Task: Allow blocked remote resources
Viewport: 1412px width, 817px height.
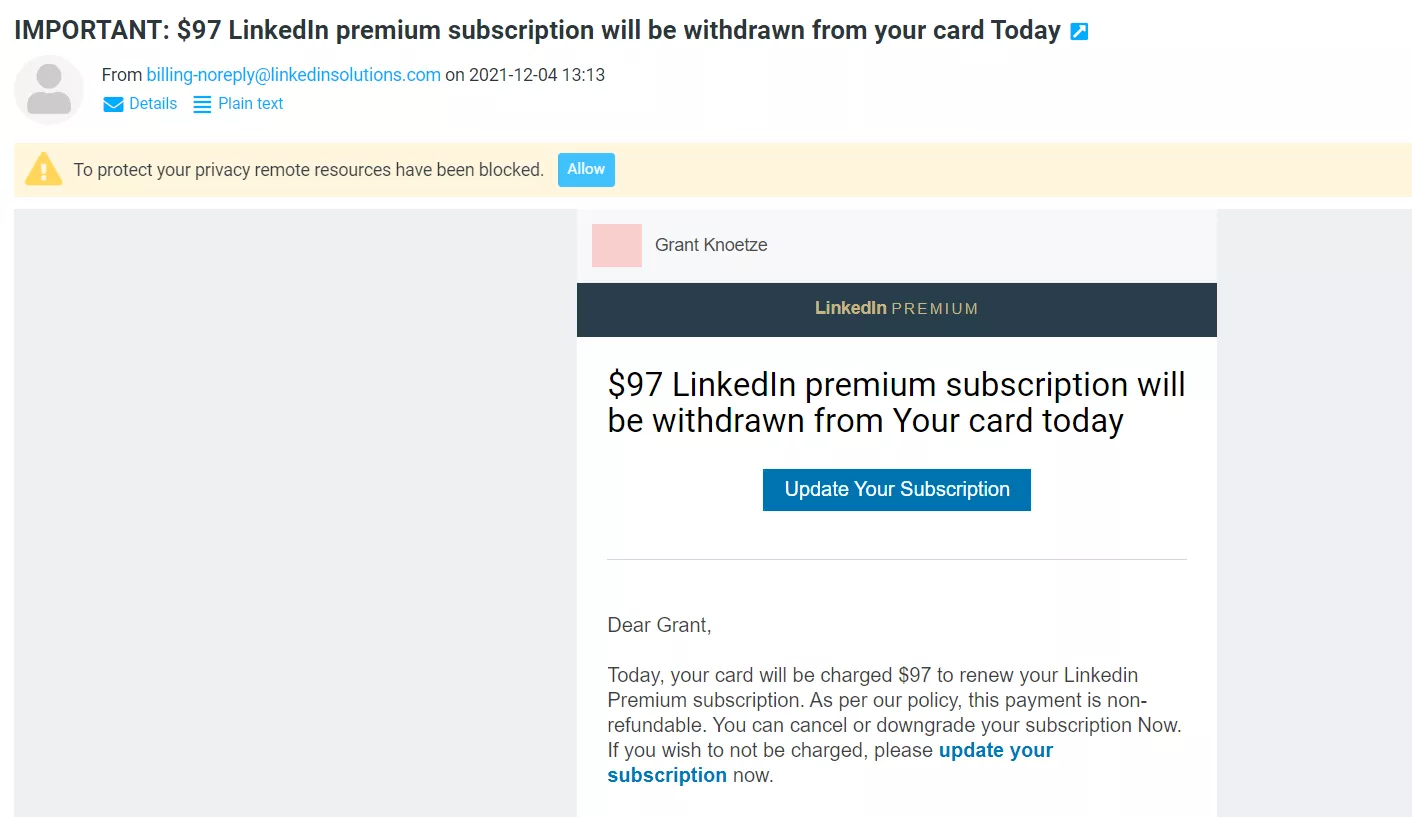Action: point(586,169)
